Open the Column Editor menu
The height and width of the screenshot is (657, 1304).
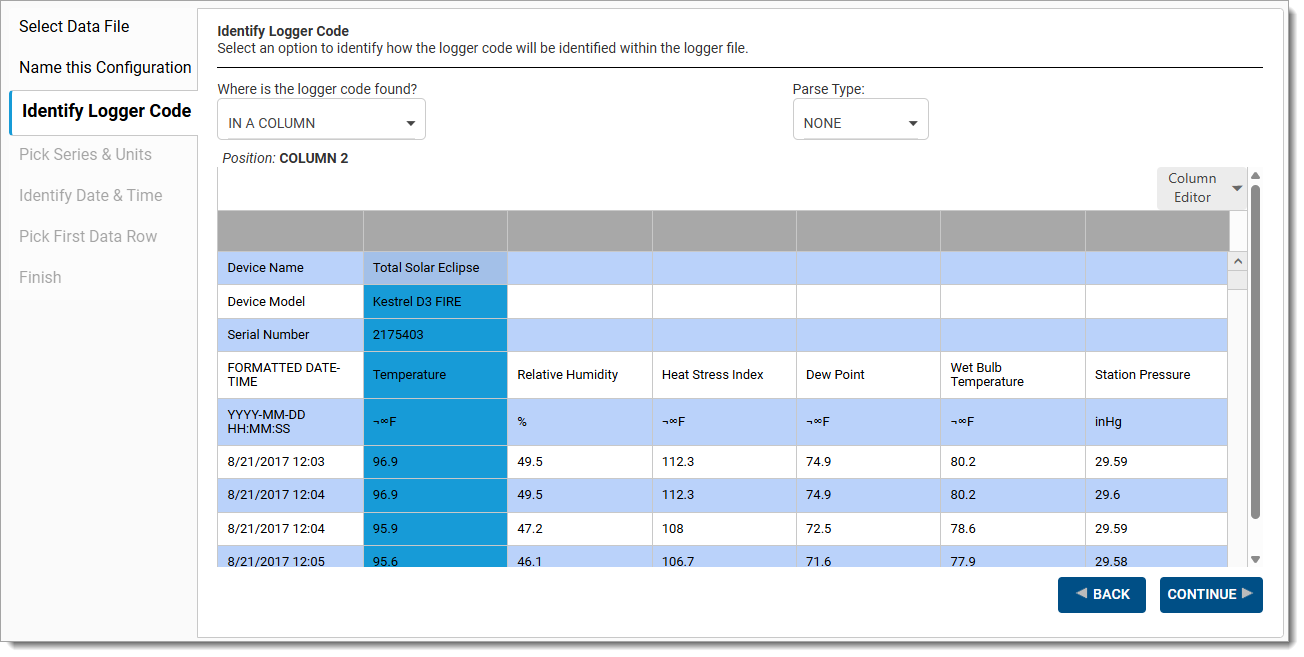click(x=1202, y=188)
